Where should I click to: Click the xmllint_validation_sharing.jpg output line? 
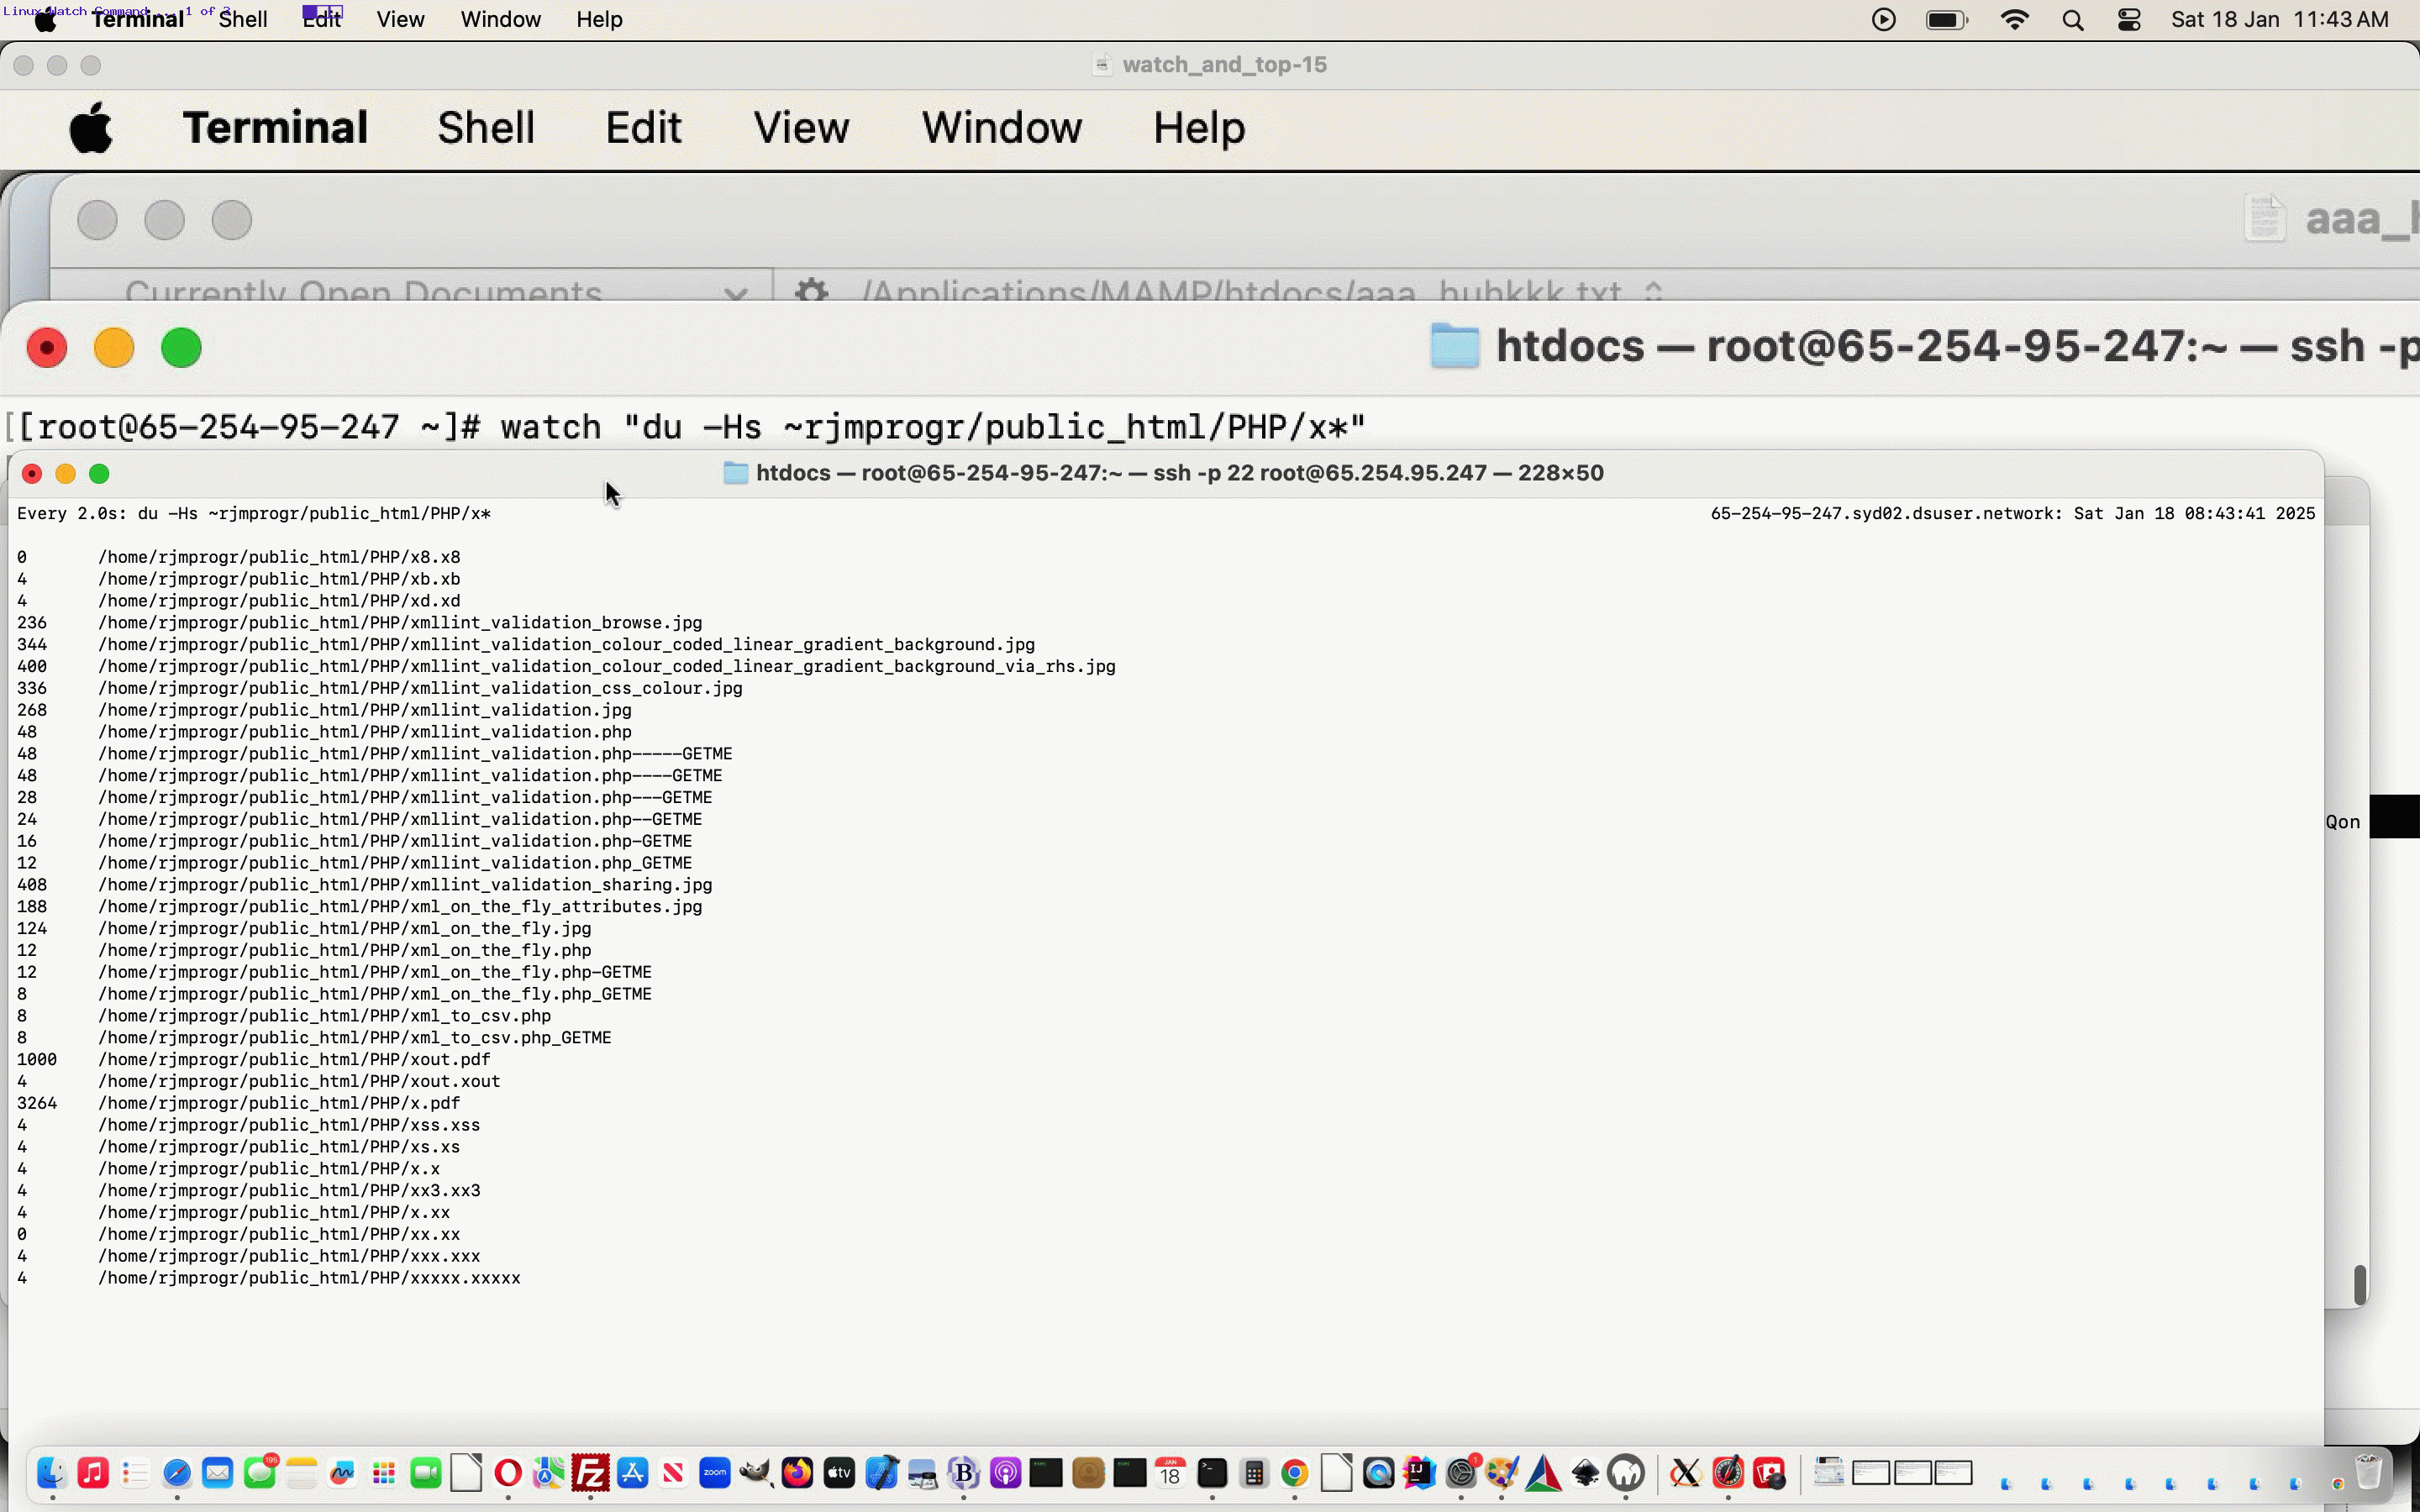pos(364,884)
